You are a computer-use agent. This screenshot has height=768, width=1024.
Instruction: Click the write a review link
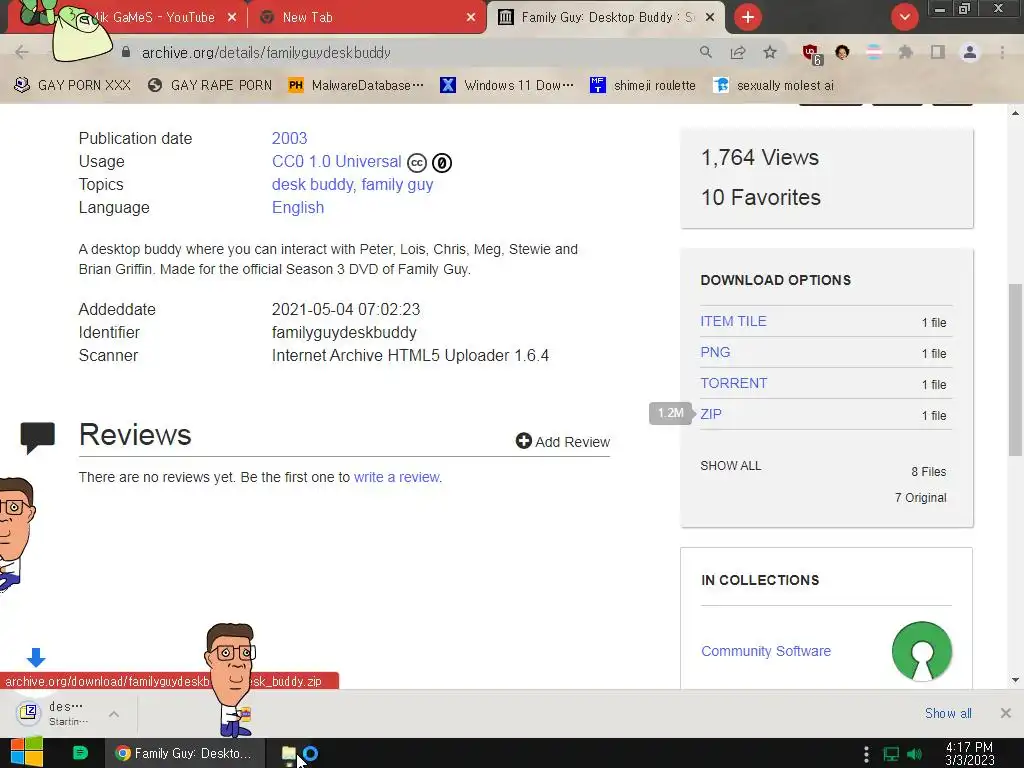(396, 477)
